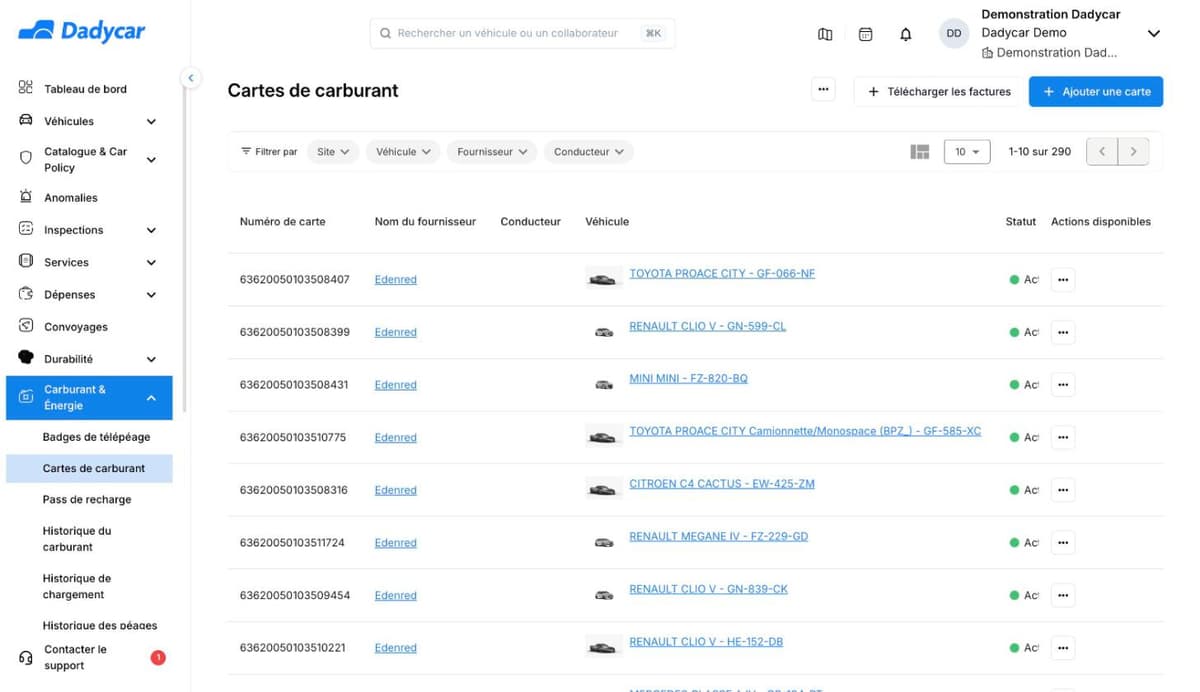Click Citroen C4 Cactus vehicle thumbnail
Viewport: 1200px width, 692px height.
tap(603, 490)
